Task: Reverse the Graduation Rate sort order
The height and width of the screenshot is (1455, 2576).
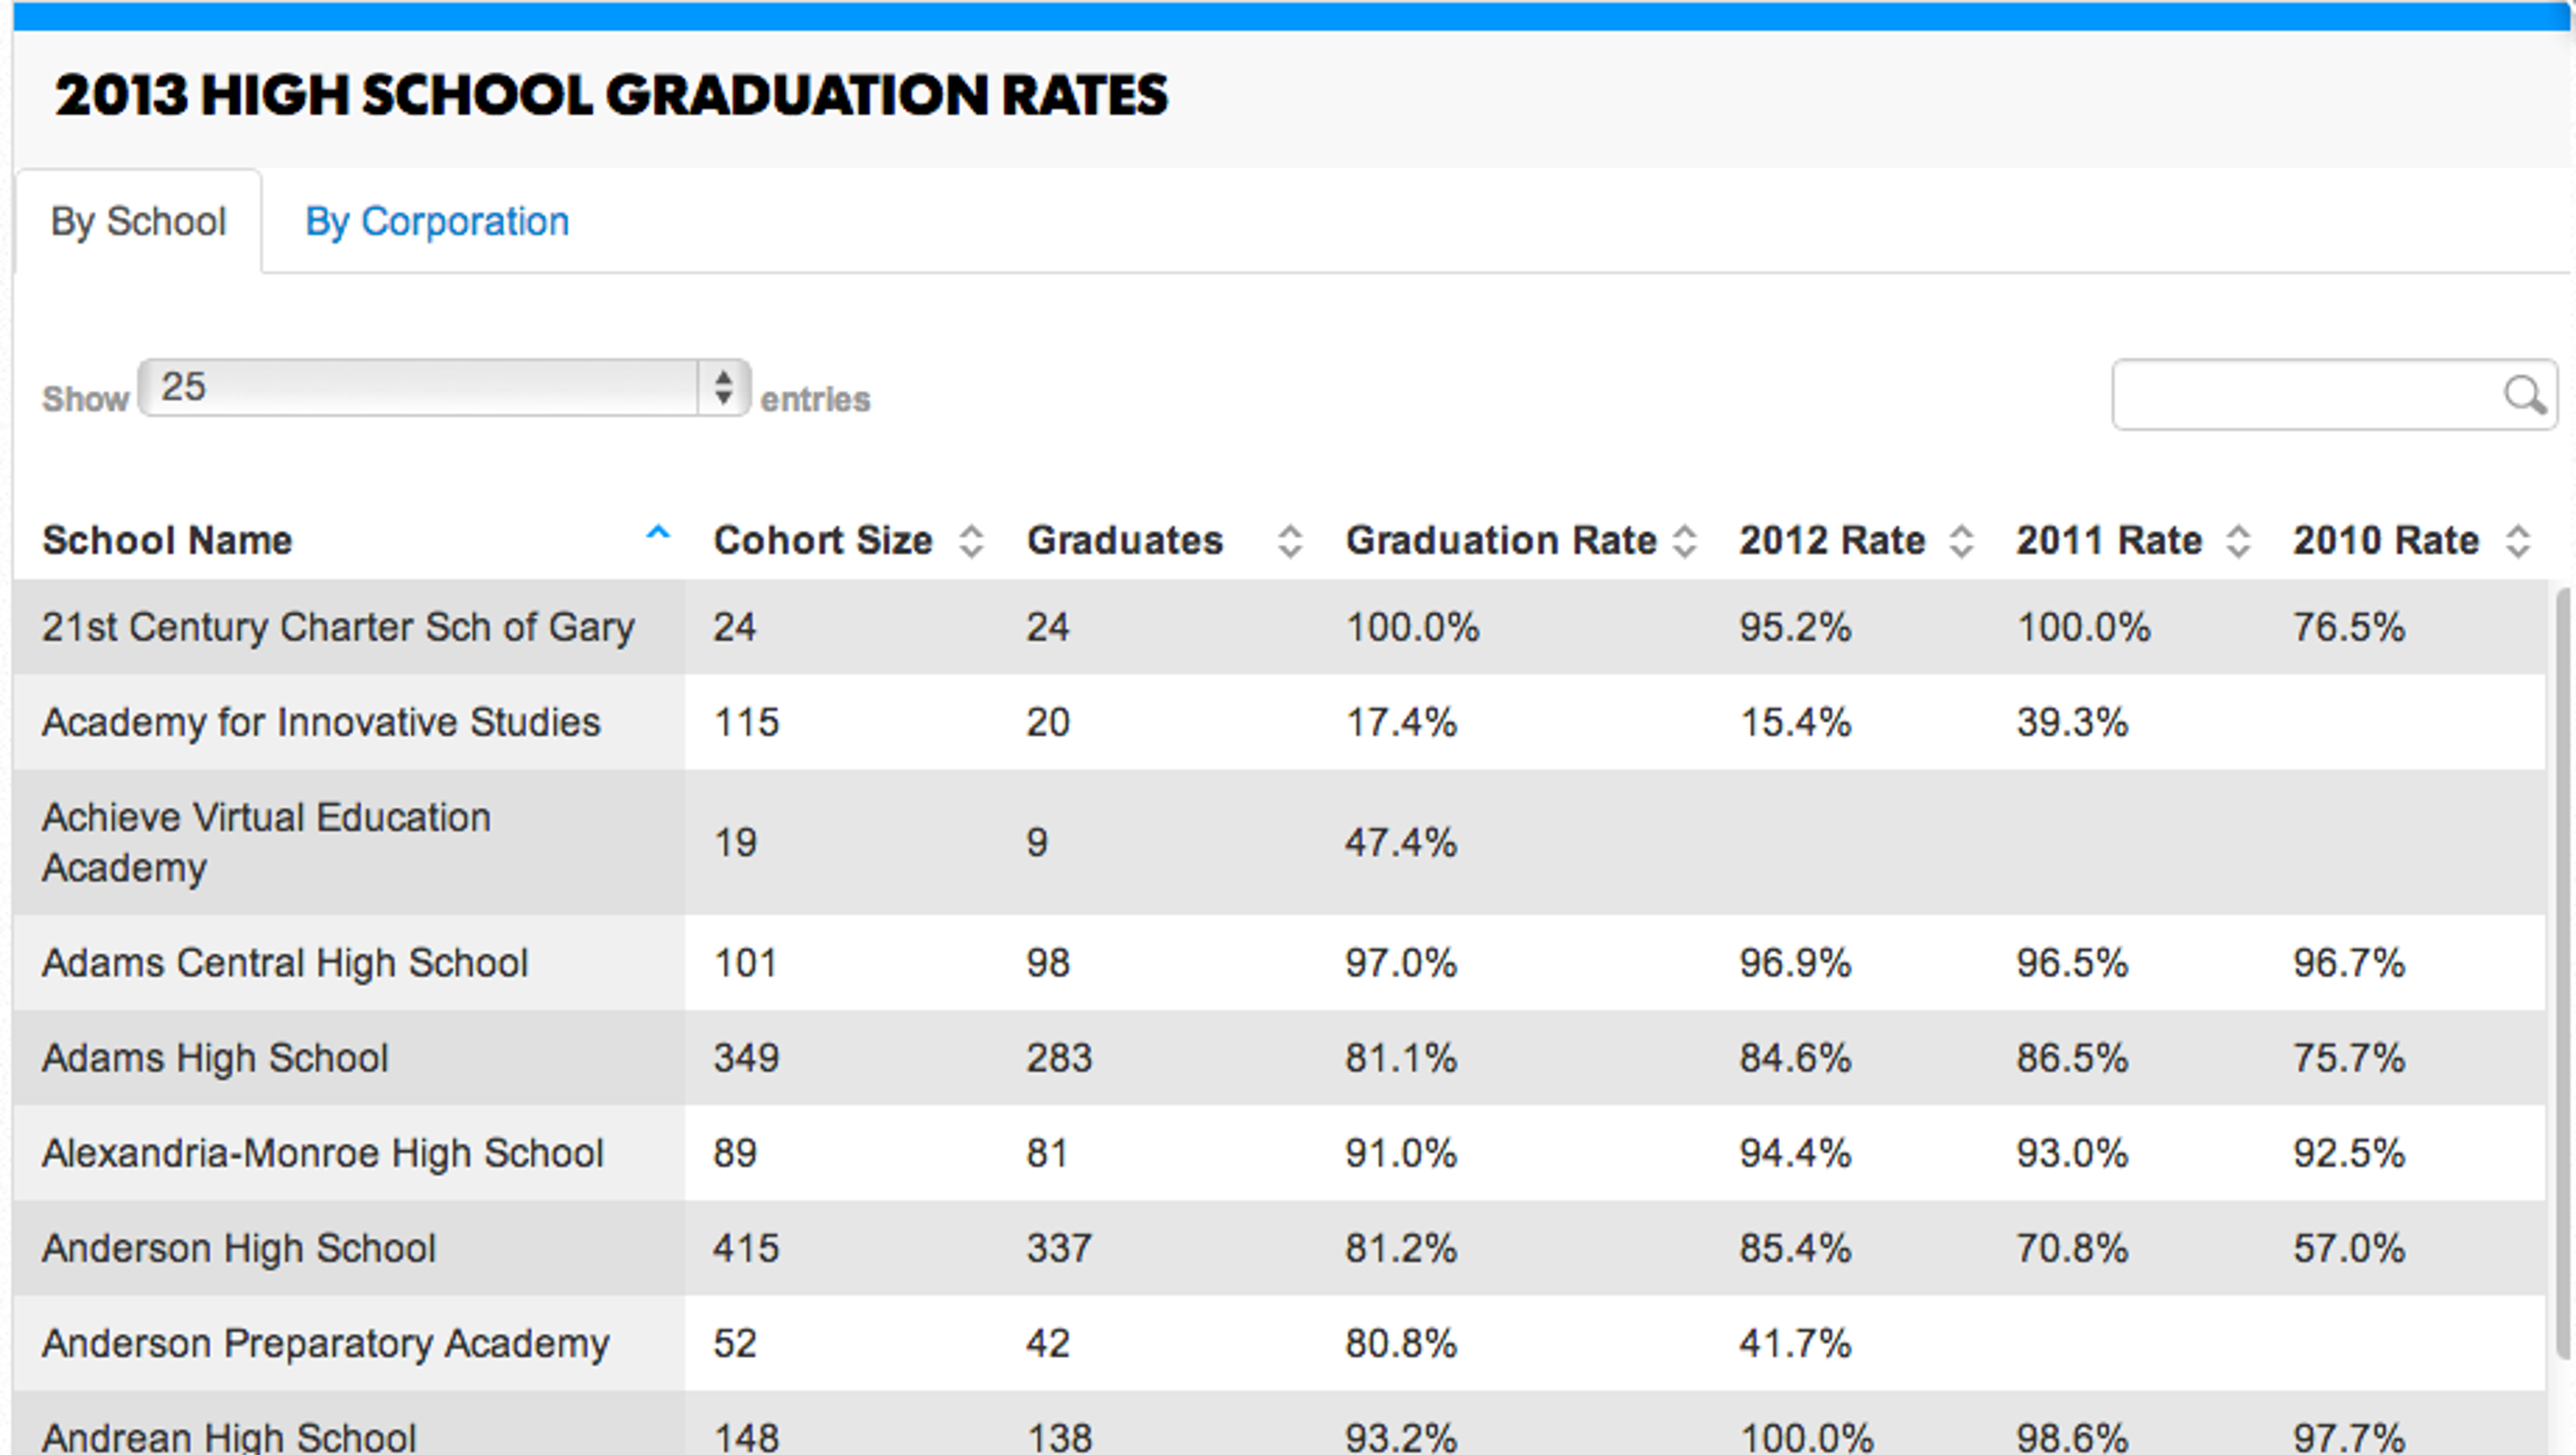Action: tap(1685, 541)
